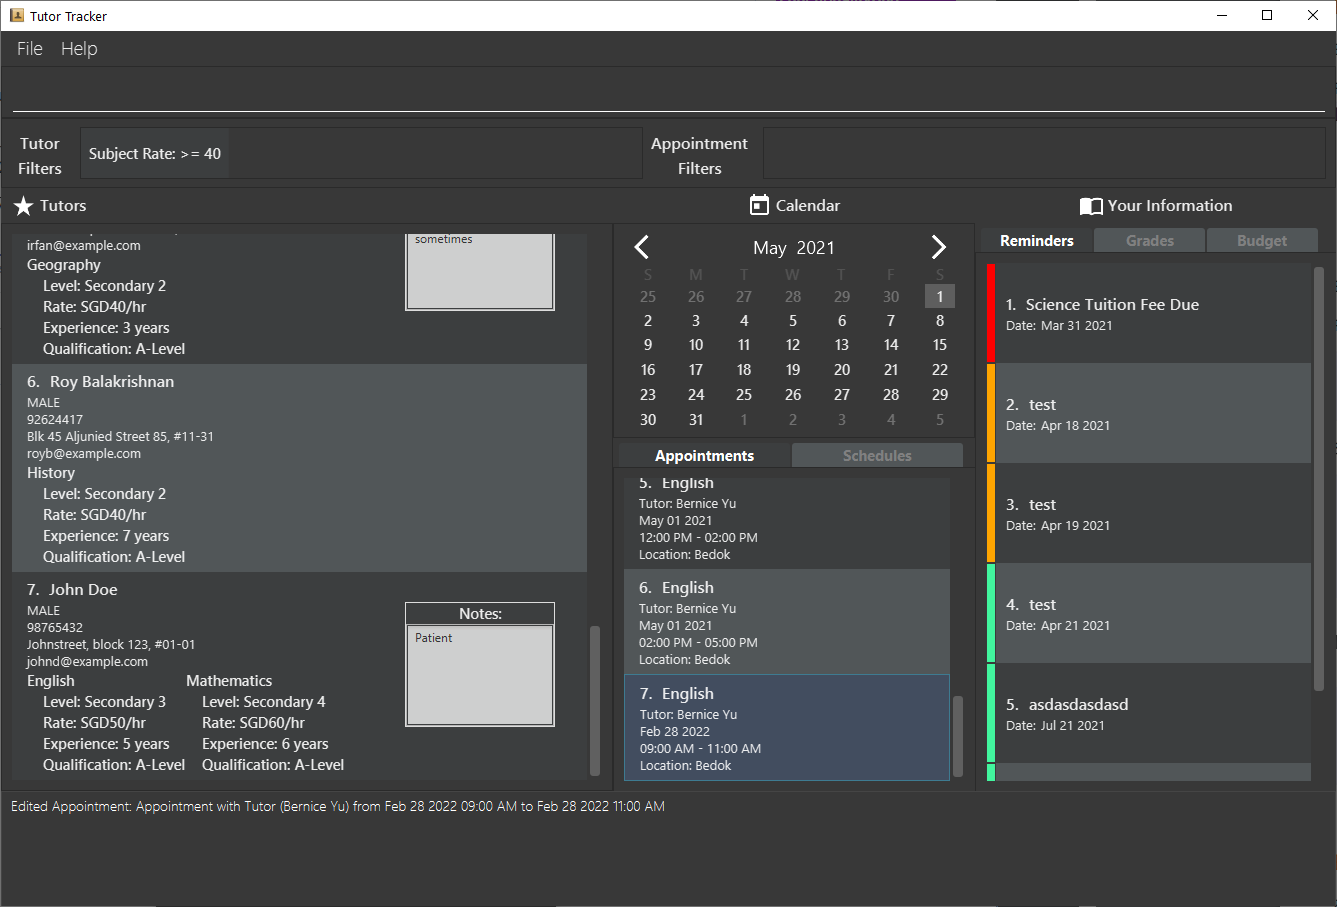This screenshot has height=907, width=1337.
Task: Click the orange priority bar of reminder 2
Action: (991, 413)
